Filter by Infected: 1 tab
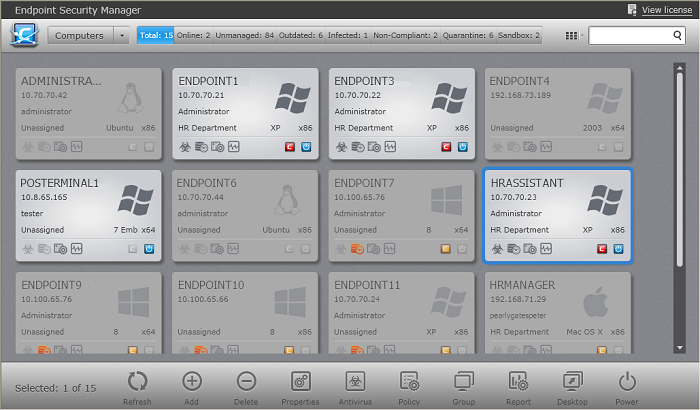This screenshot has height=410, width=700. [348, 35]
